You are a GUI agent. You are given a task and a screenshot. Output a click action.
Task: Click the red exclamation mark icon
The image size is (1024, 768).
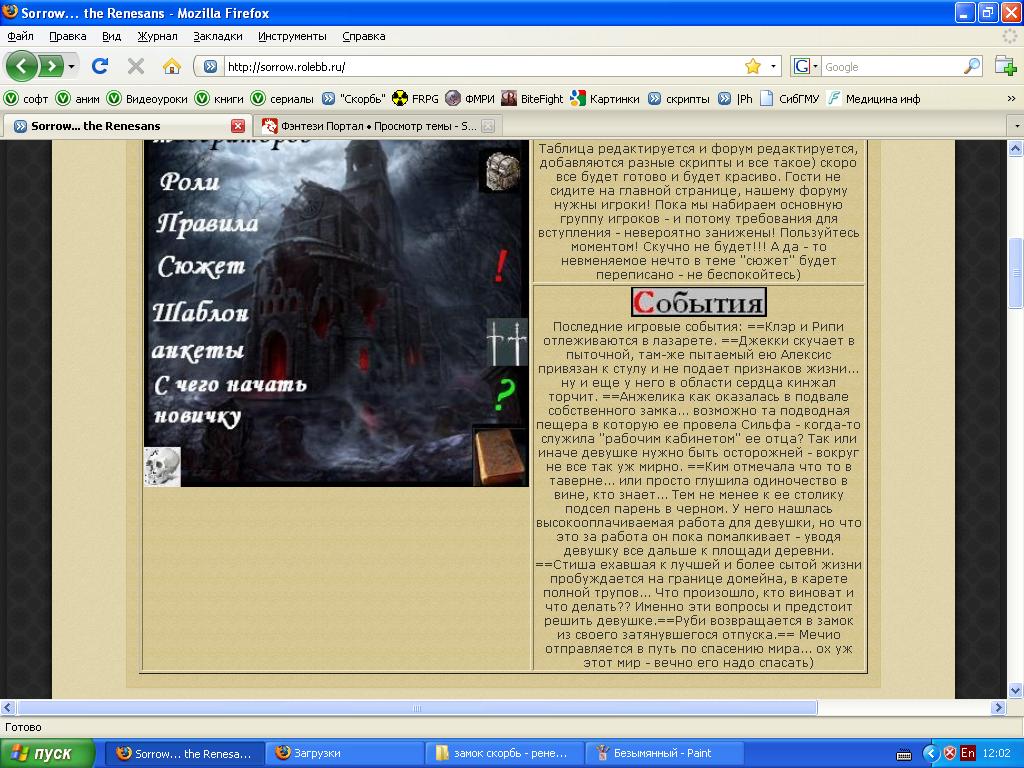click(x=500, y=266)
